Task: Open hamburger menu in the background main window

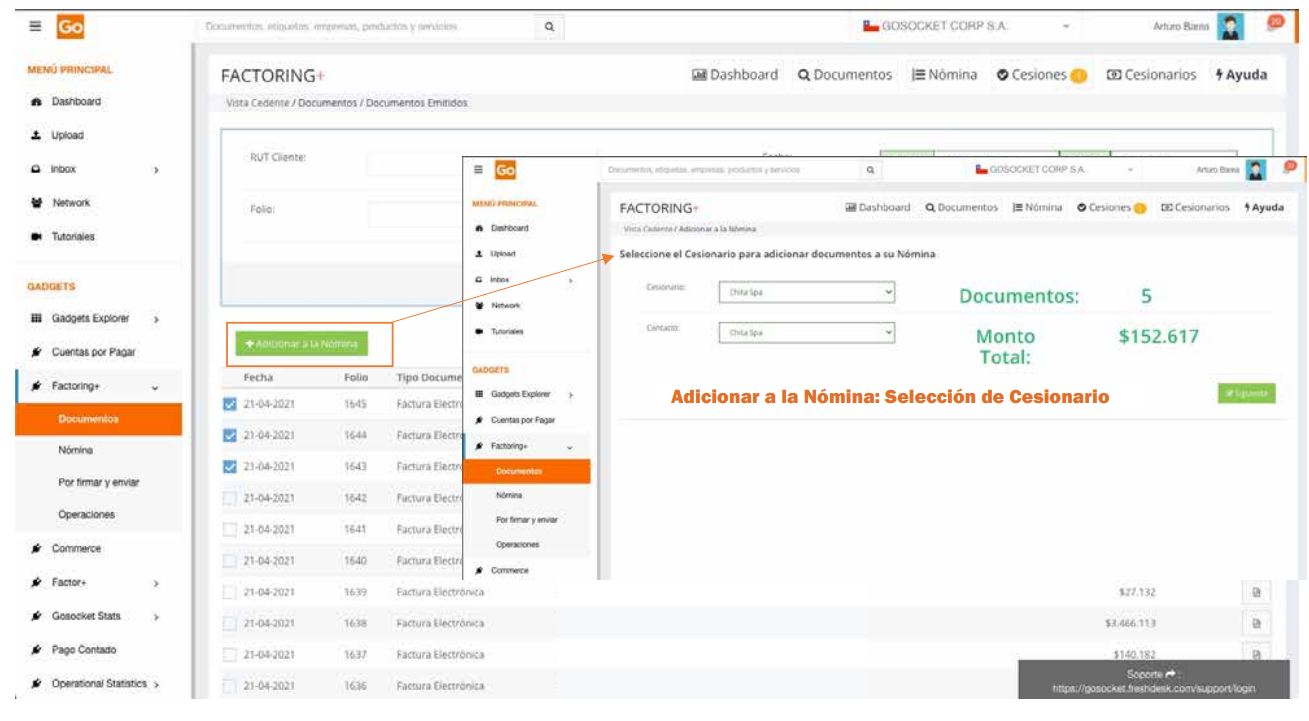Action: coord(35,28)
